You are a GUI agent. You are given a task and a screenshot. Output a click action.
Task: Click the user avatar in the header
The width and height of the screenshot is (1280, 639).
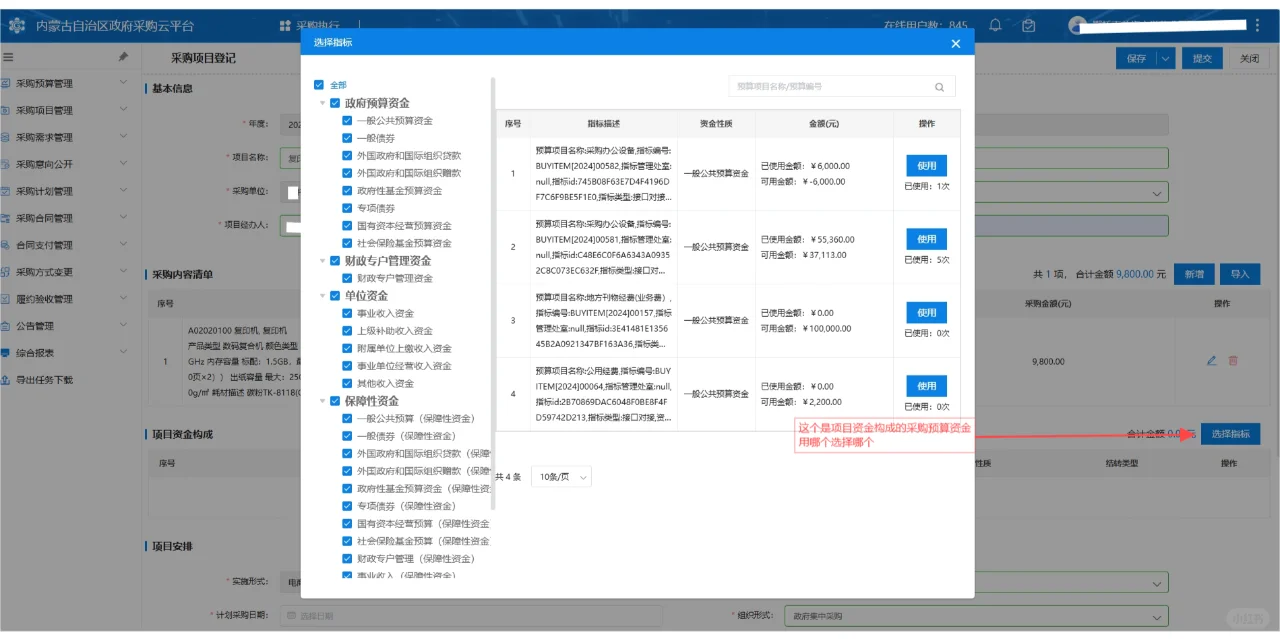tap(1077, 25)
